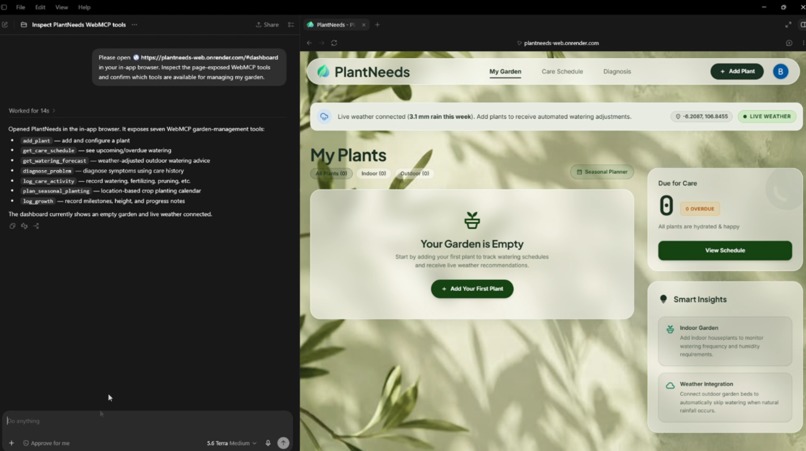Click the feedback icon below the response
Screen dimensions: 806x451
[x=24, y=226]
